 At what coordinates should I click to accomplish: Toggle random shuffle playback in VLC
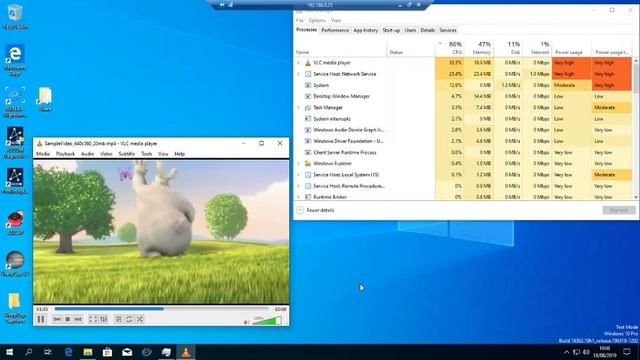coord(140,319)
